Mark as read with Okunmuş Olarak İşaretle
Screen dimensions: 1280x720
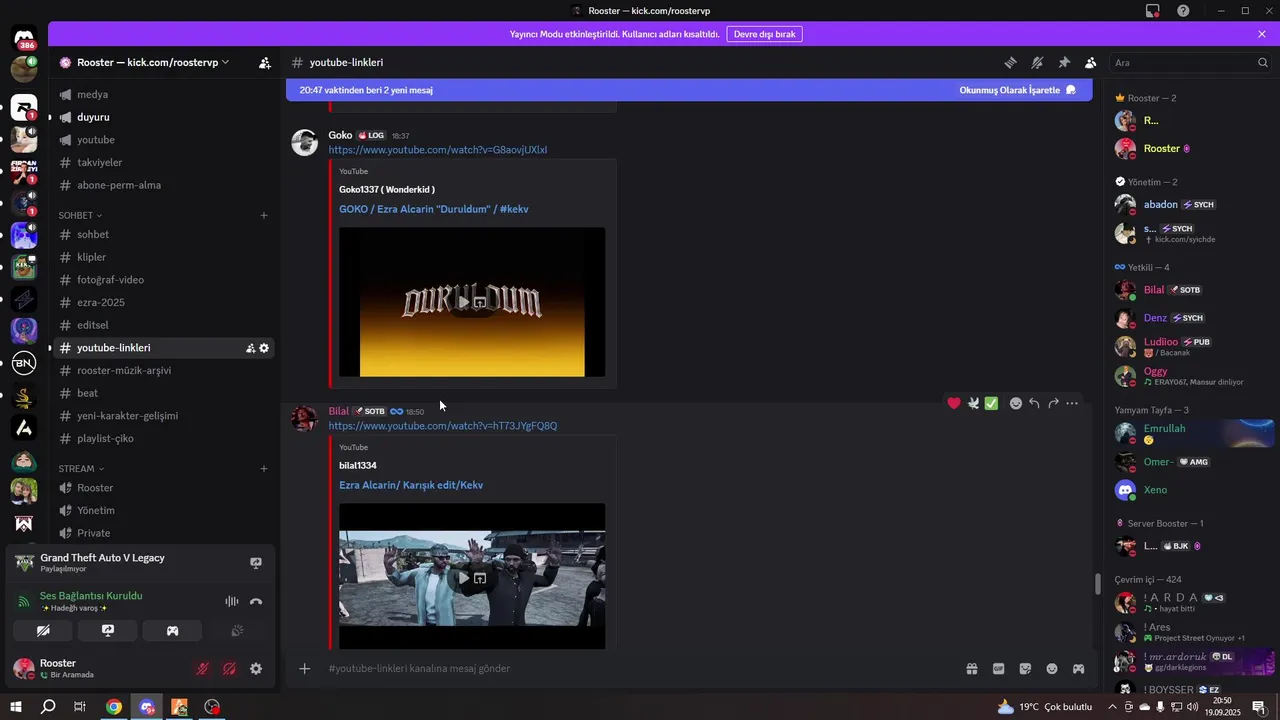tap(1017, 90)
